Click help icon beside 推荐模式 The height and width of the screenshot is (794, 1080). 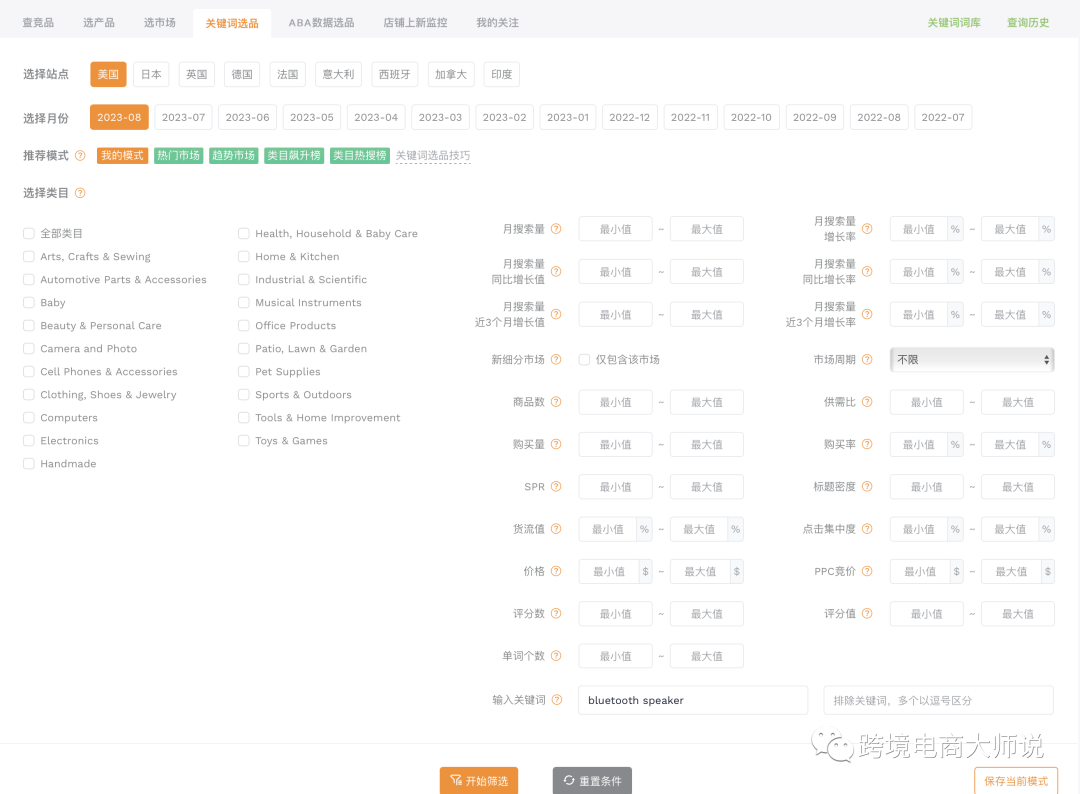click(80, 156)
